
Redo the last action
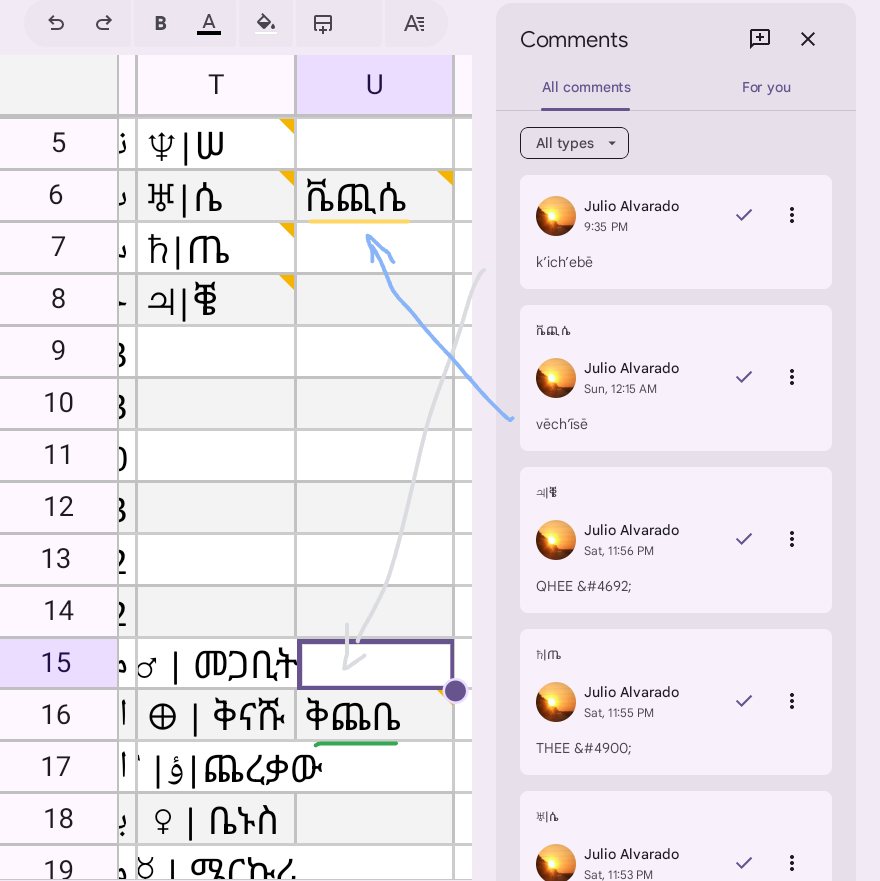click(x=103, y=24)
